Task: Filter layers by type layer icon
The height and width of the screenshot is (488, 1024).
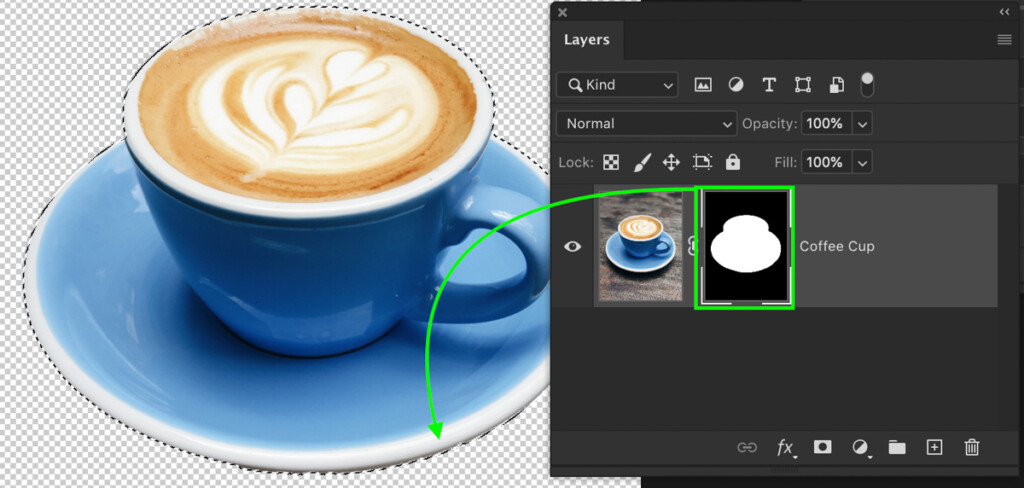Action: [769, 85]
